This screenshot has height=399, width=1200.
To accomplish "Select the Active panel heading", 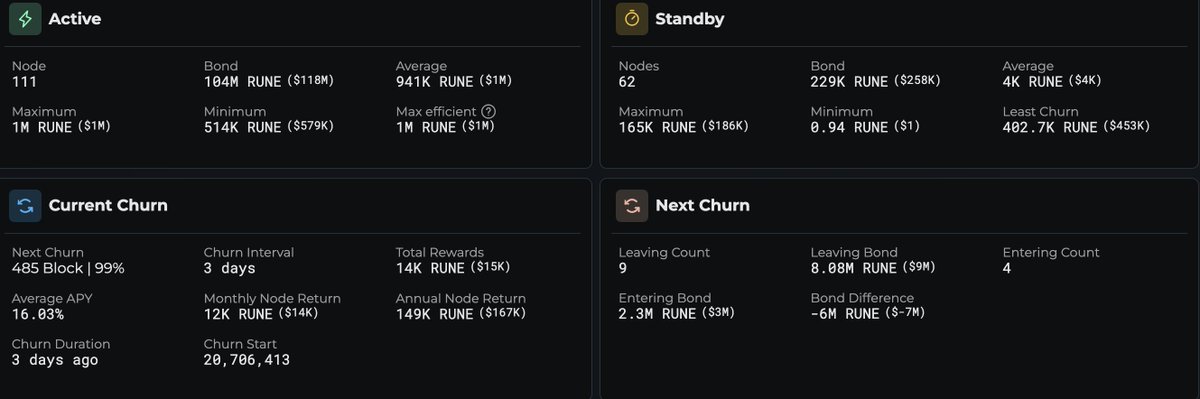I will (x=75, y=19).
